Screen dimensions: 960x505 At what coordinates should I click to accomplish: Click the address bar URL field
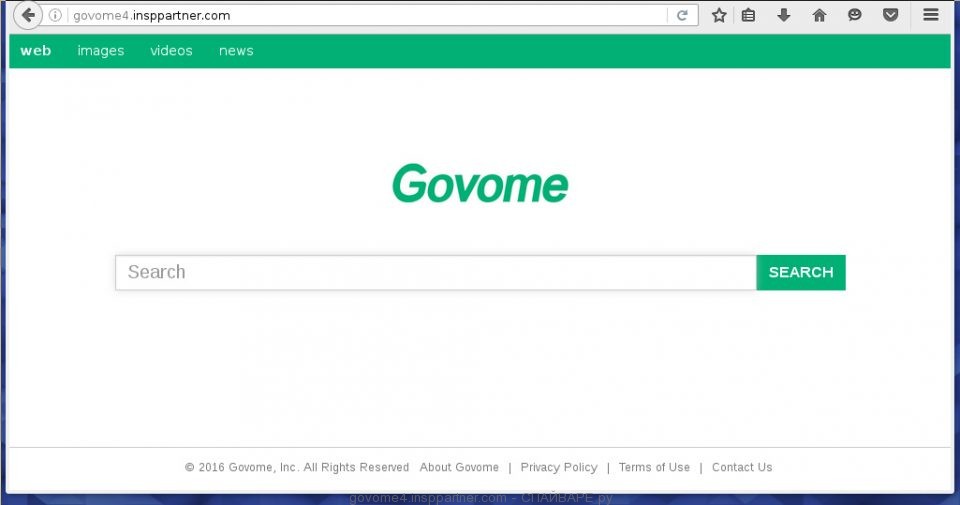point(360,16)
